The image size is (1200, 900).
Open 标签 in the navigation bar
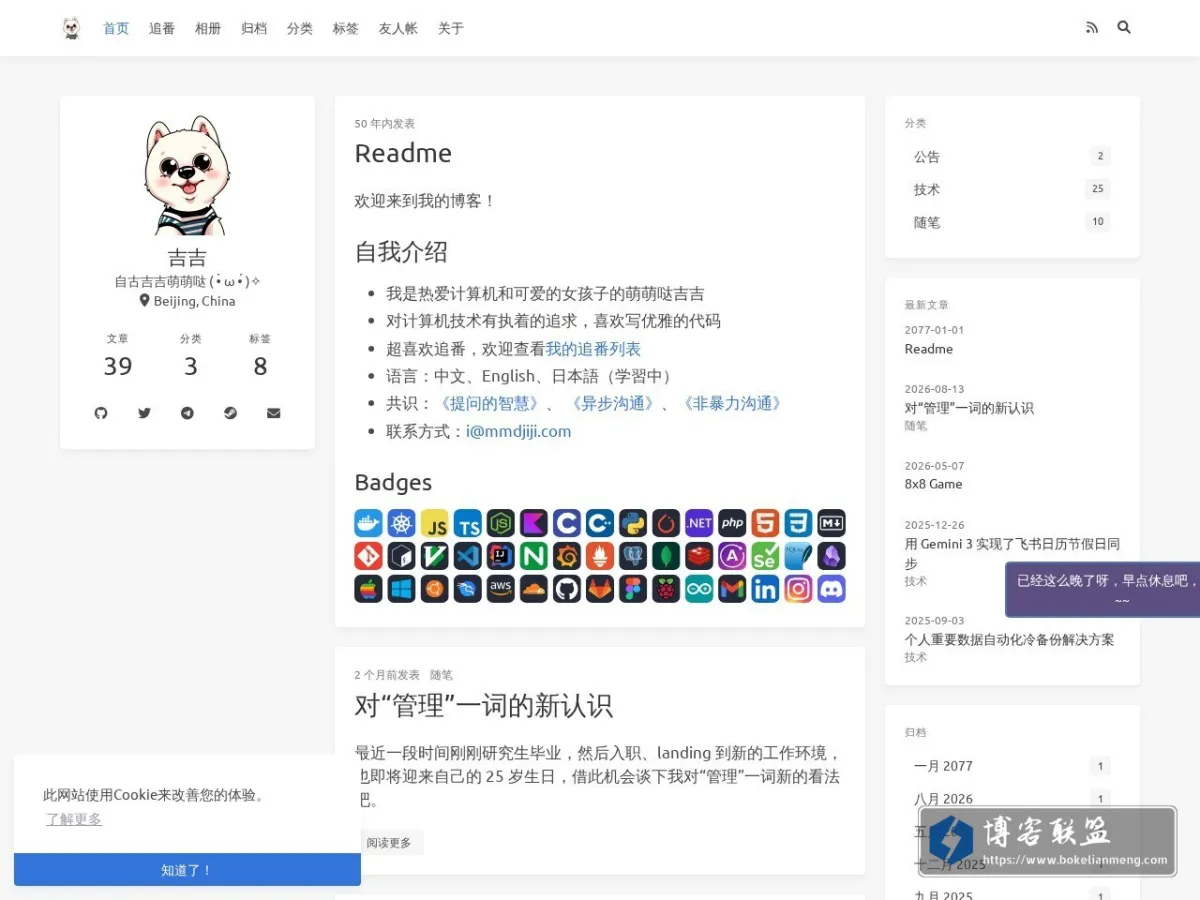(x=346, y=28)
